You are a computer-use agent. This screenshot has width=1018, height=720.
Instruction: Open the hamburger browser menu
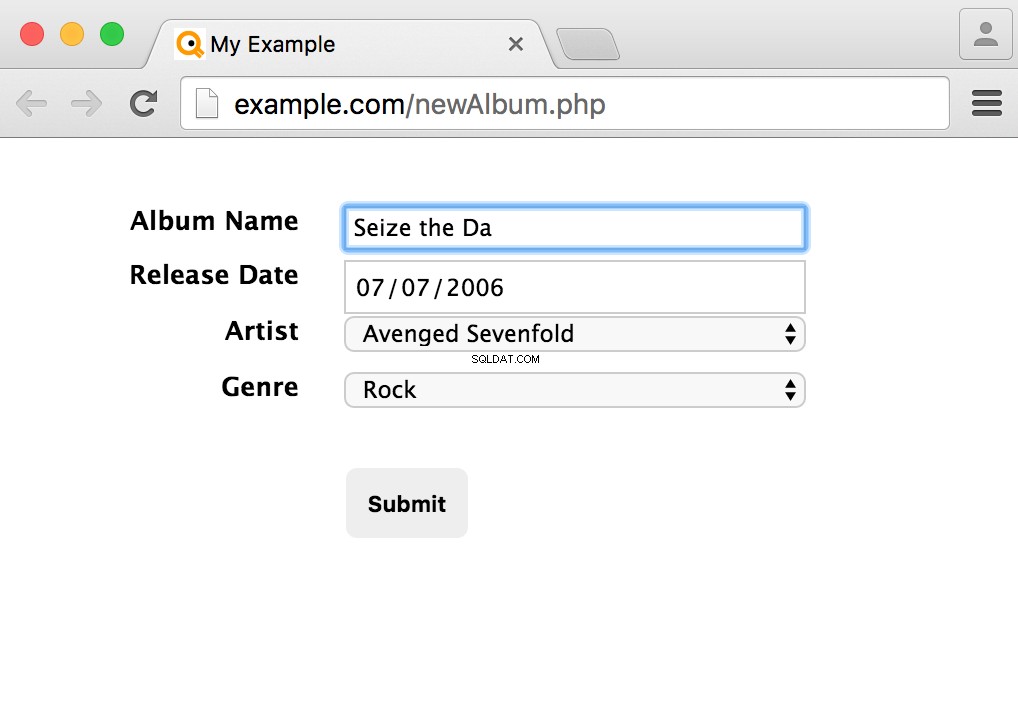pos(987,104)
